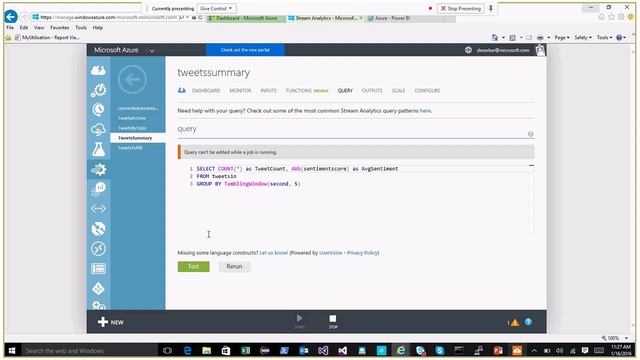This screenshot has width=640, height=360.
Task: Switch to the MONITOR tab
Action: pos(240,91)
